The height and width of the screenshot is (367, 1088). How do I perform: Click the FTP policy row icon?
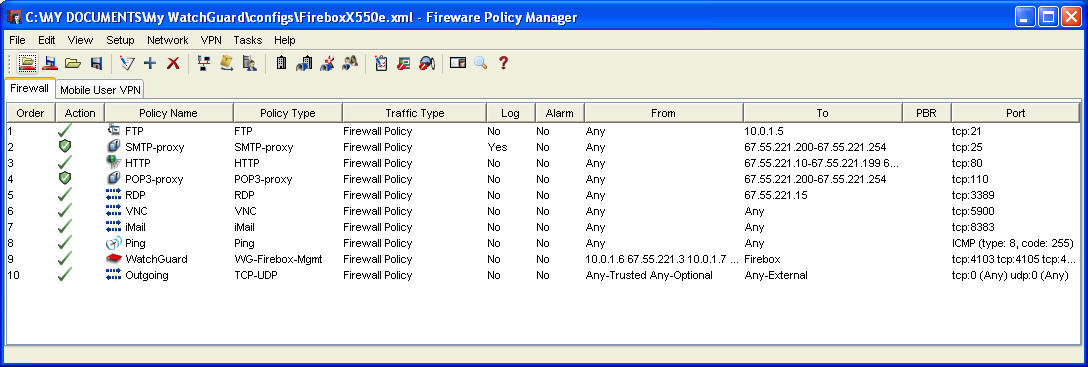[x=114, y=131]
